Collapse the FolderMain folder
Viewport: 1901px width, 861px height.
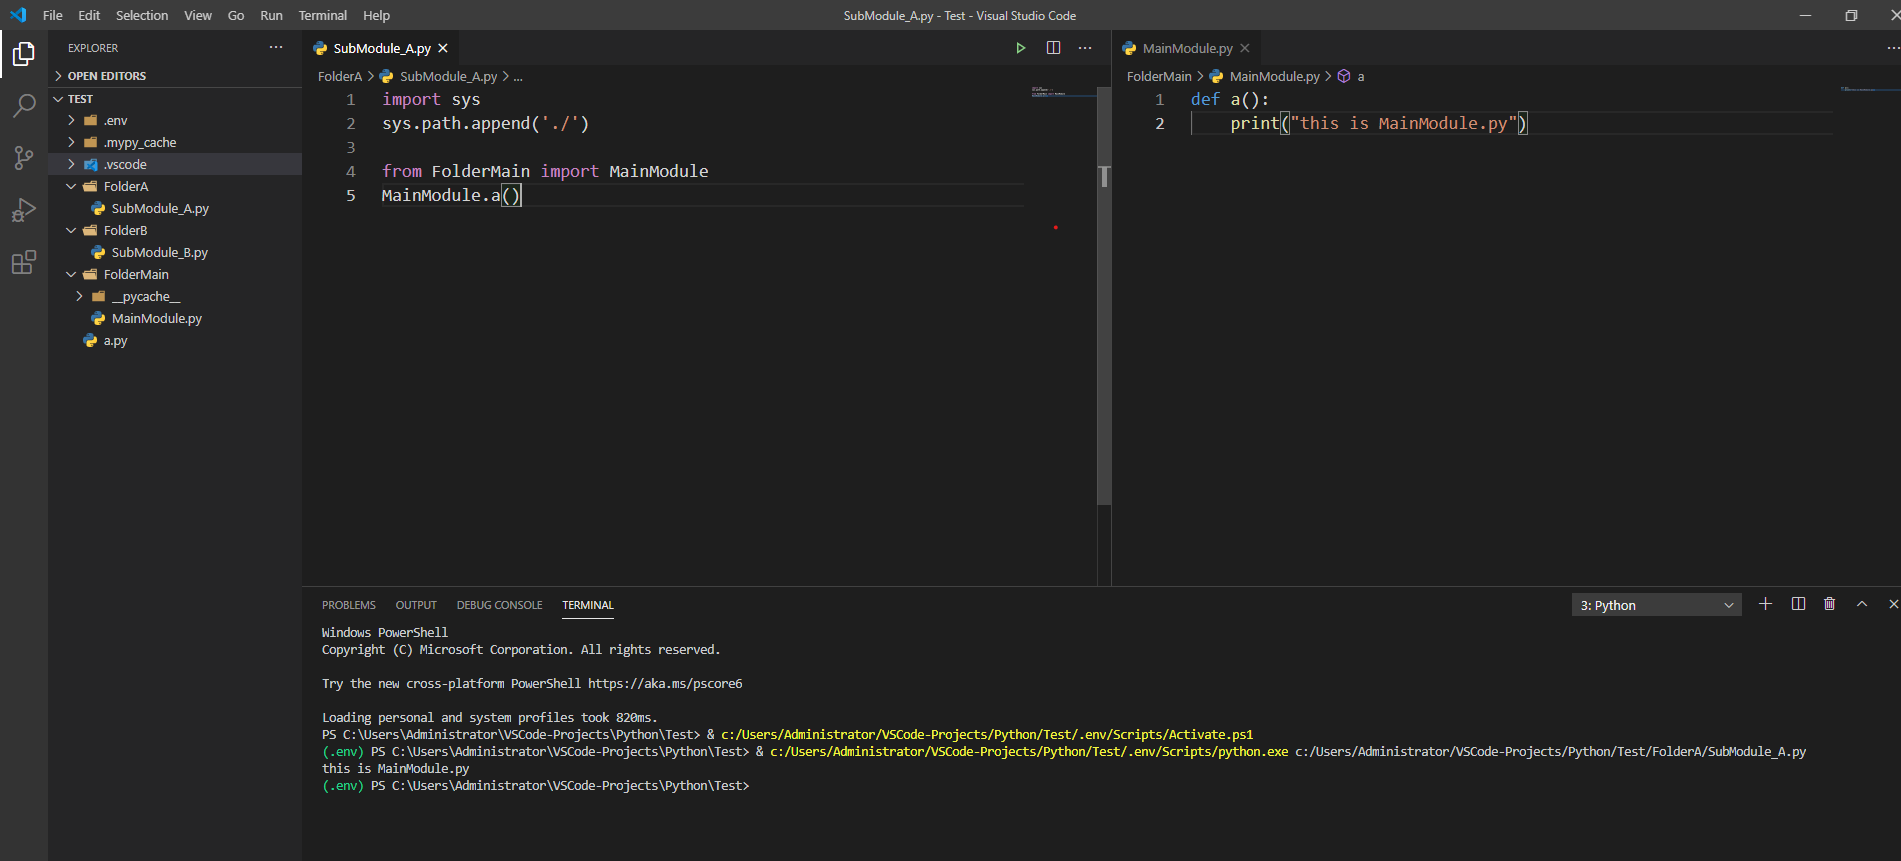pyautogui.click(x=136, y=274)
